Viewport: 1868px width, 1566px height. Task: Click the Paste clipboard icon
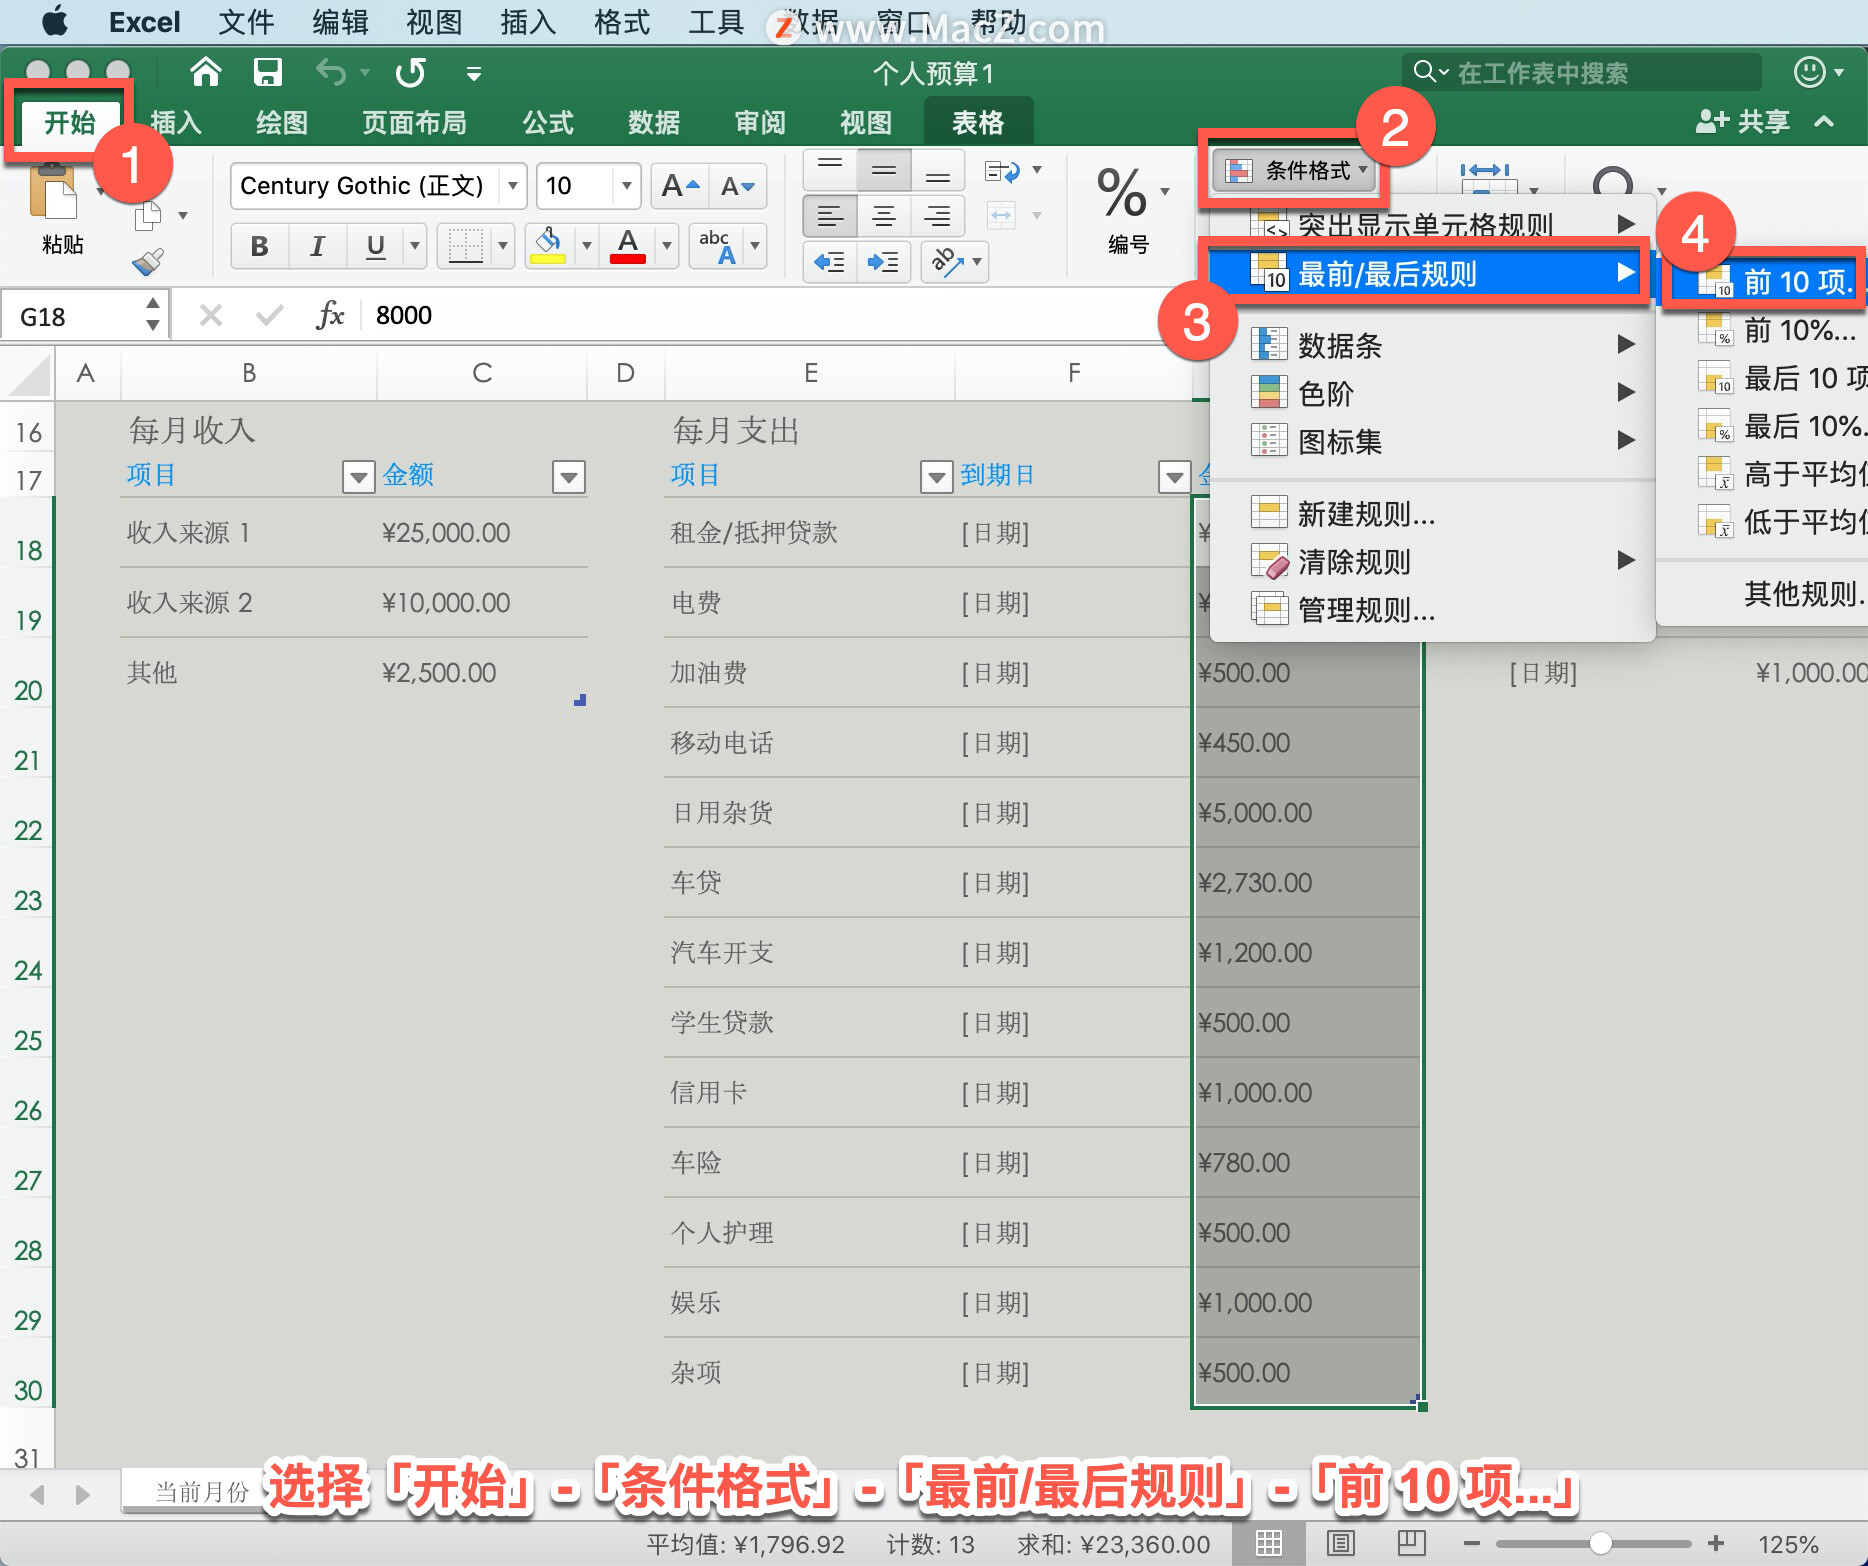(52, 192)
